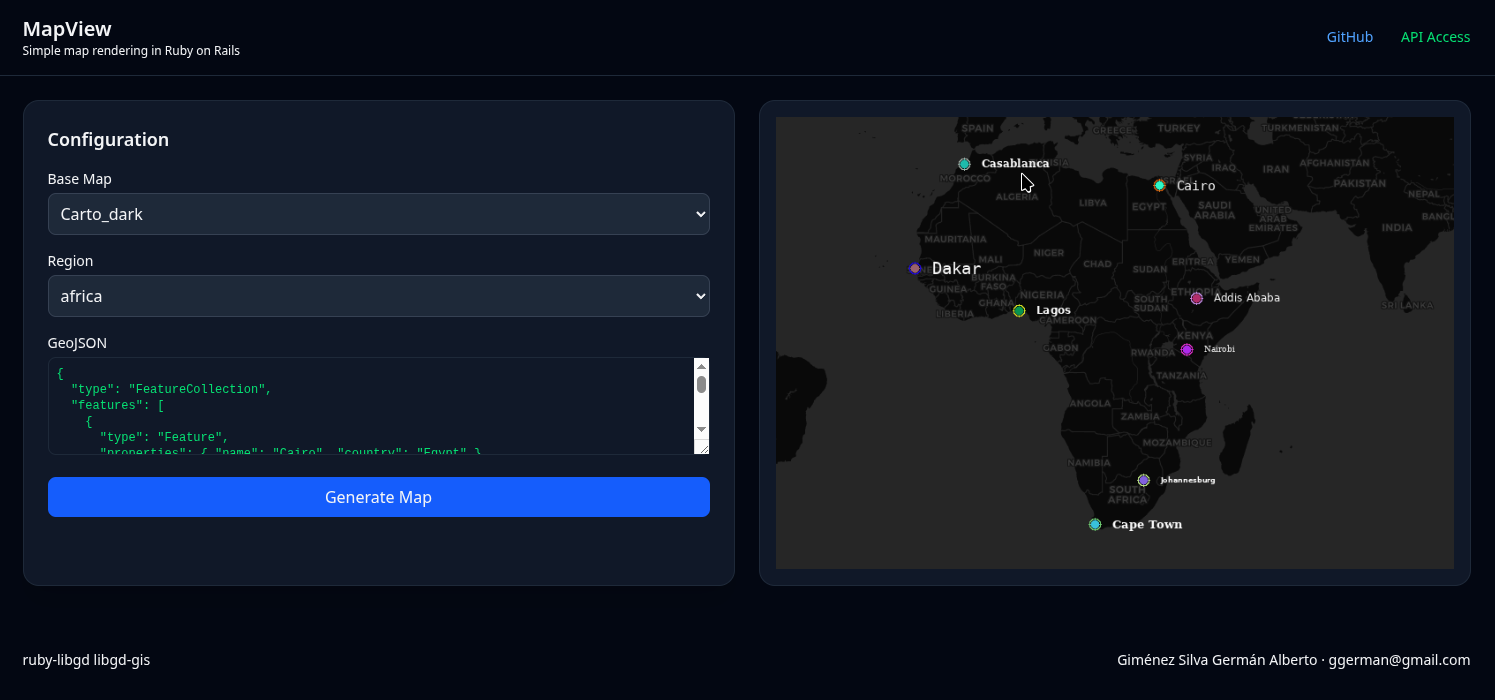Select the Dakar city marker

[915, 268]
